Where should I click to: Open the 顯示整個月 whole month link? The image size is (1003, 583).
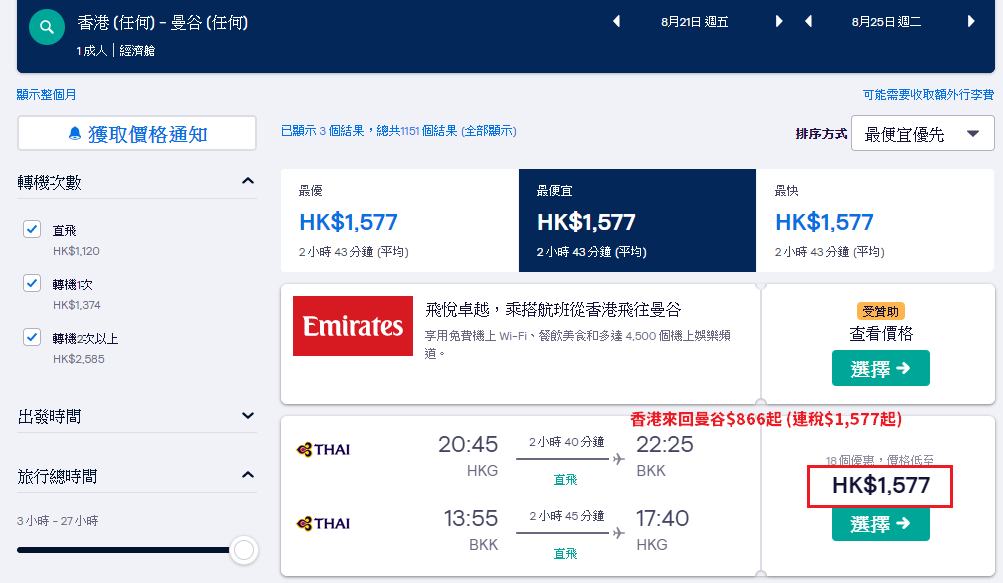click(x=46, y=95)
